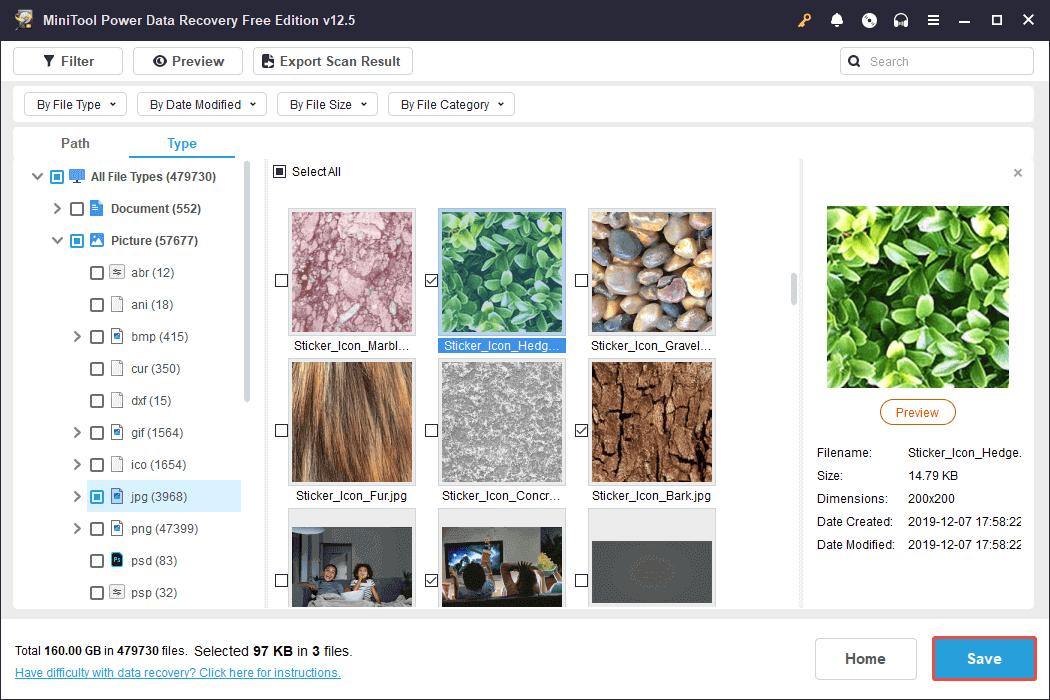Tick the checkbox for Sticker_Icon_Marble image
Screen dimensions: 1050x700
click(x=281, y=281)
